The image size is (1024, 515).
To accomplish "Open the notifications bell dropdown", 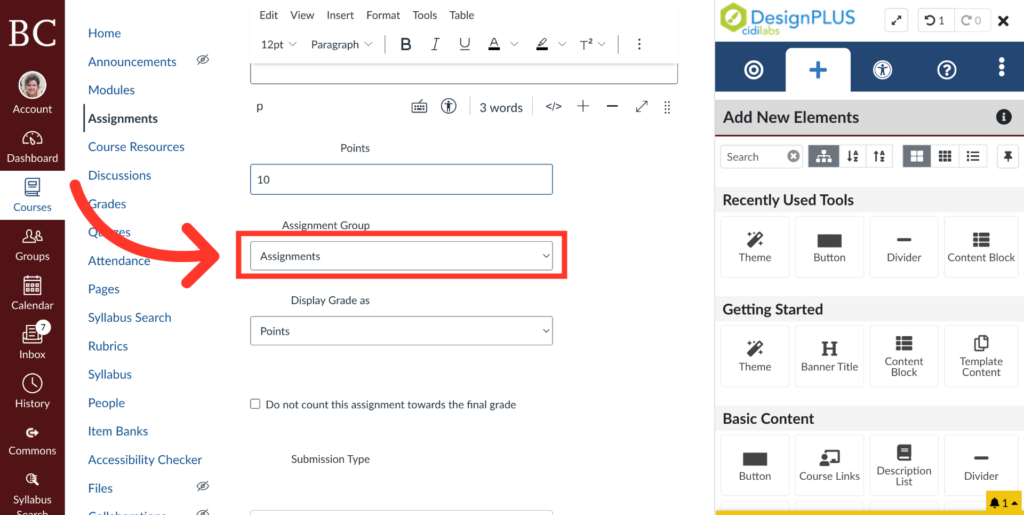I will (1003, 503).
